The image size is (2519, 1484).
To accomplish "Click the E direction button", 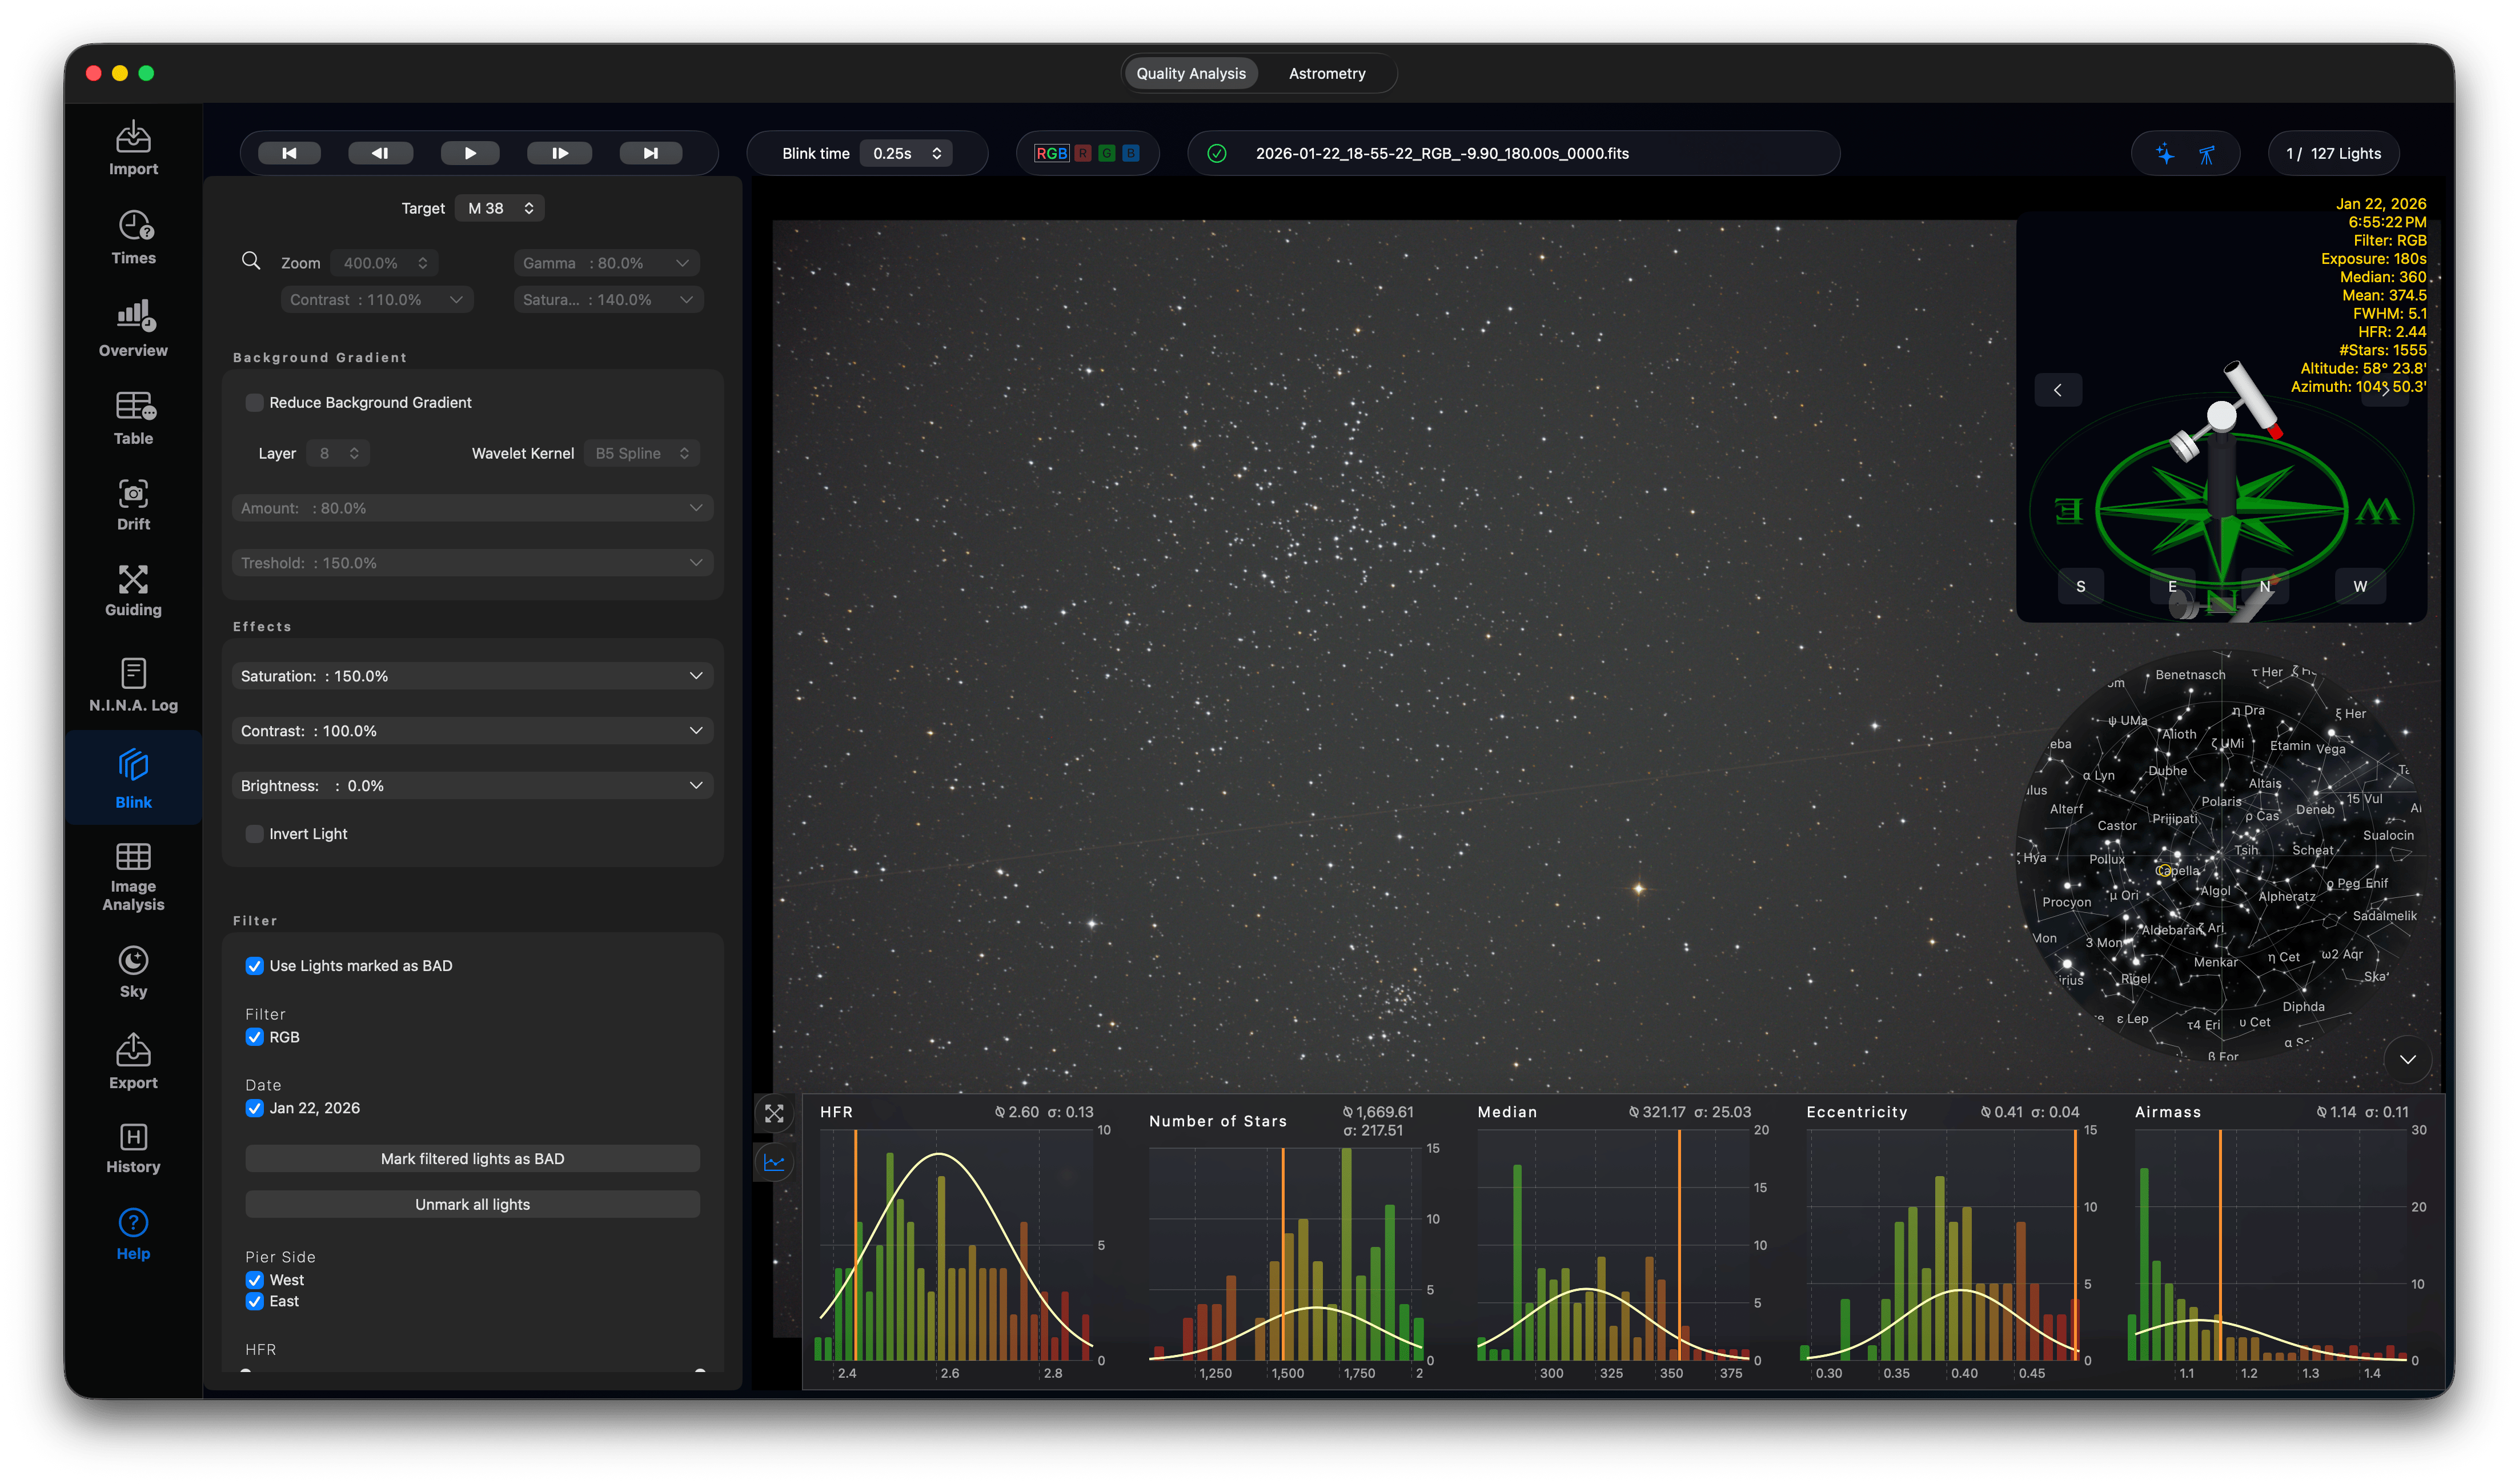I will (2172, 587).
